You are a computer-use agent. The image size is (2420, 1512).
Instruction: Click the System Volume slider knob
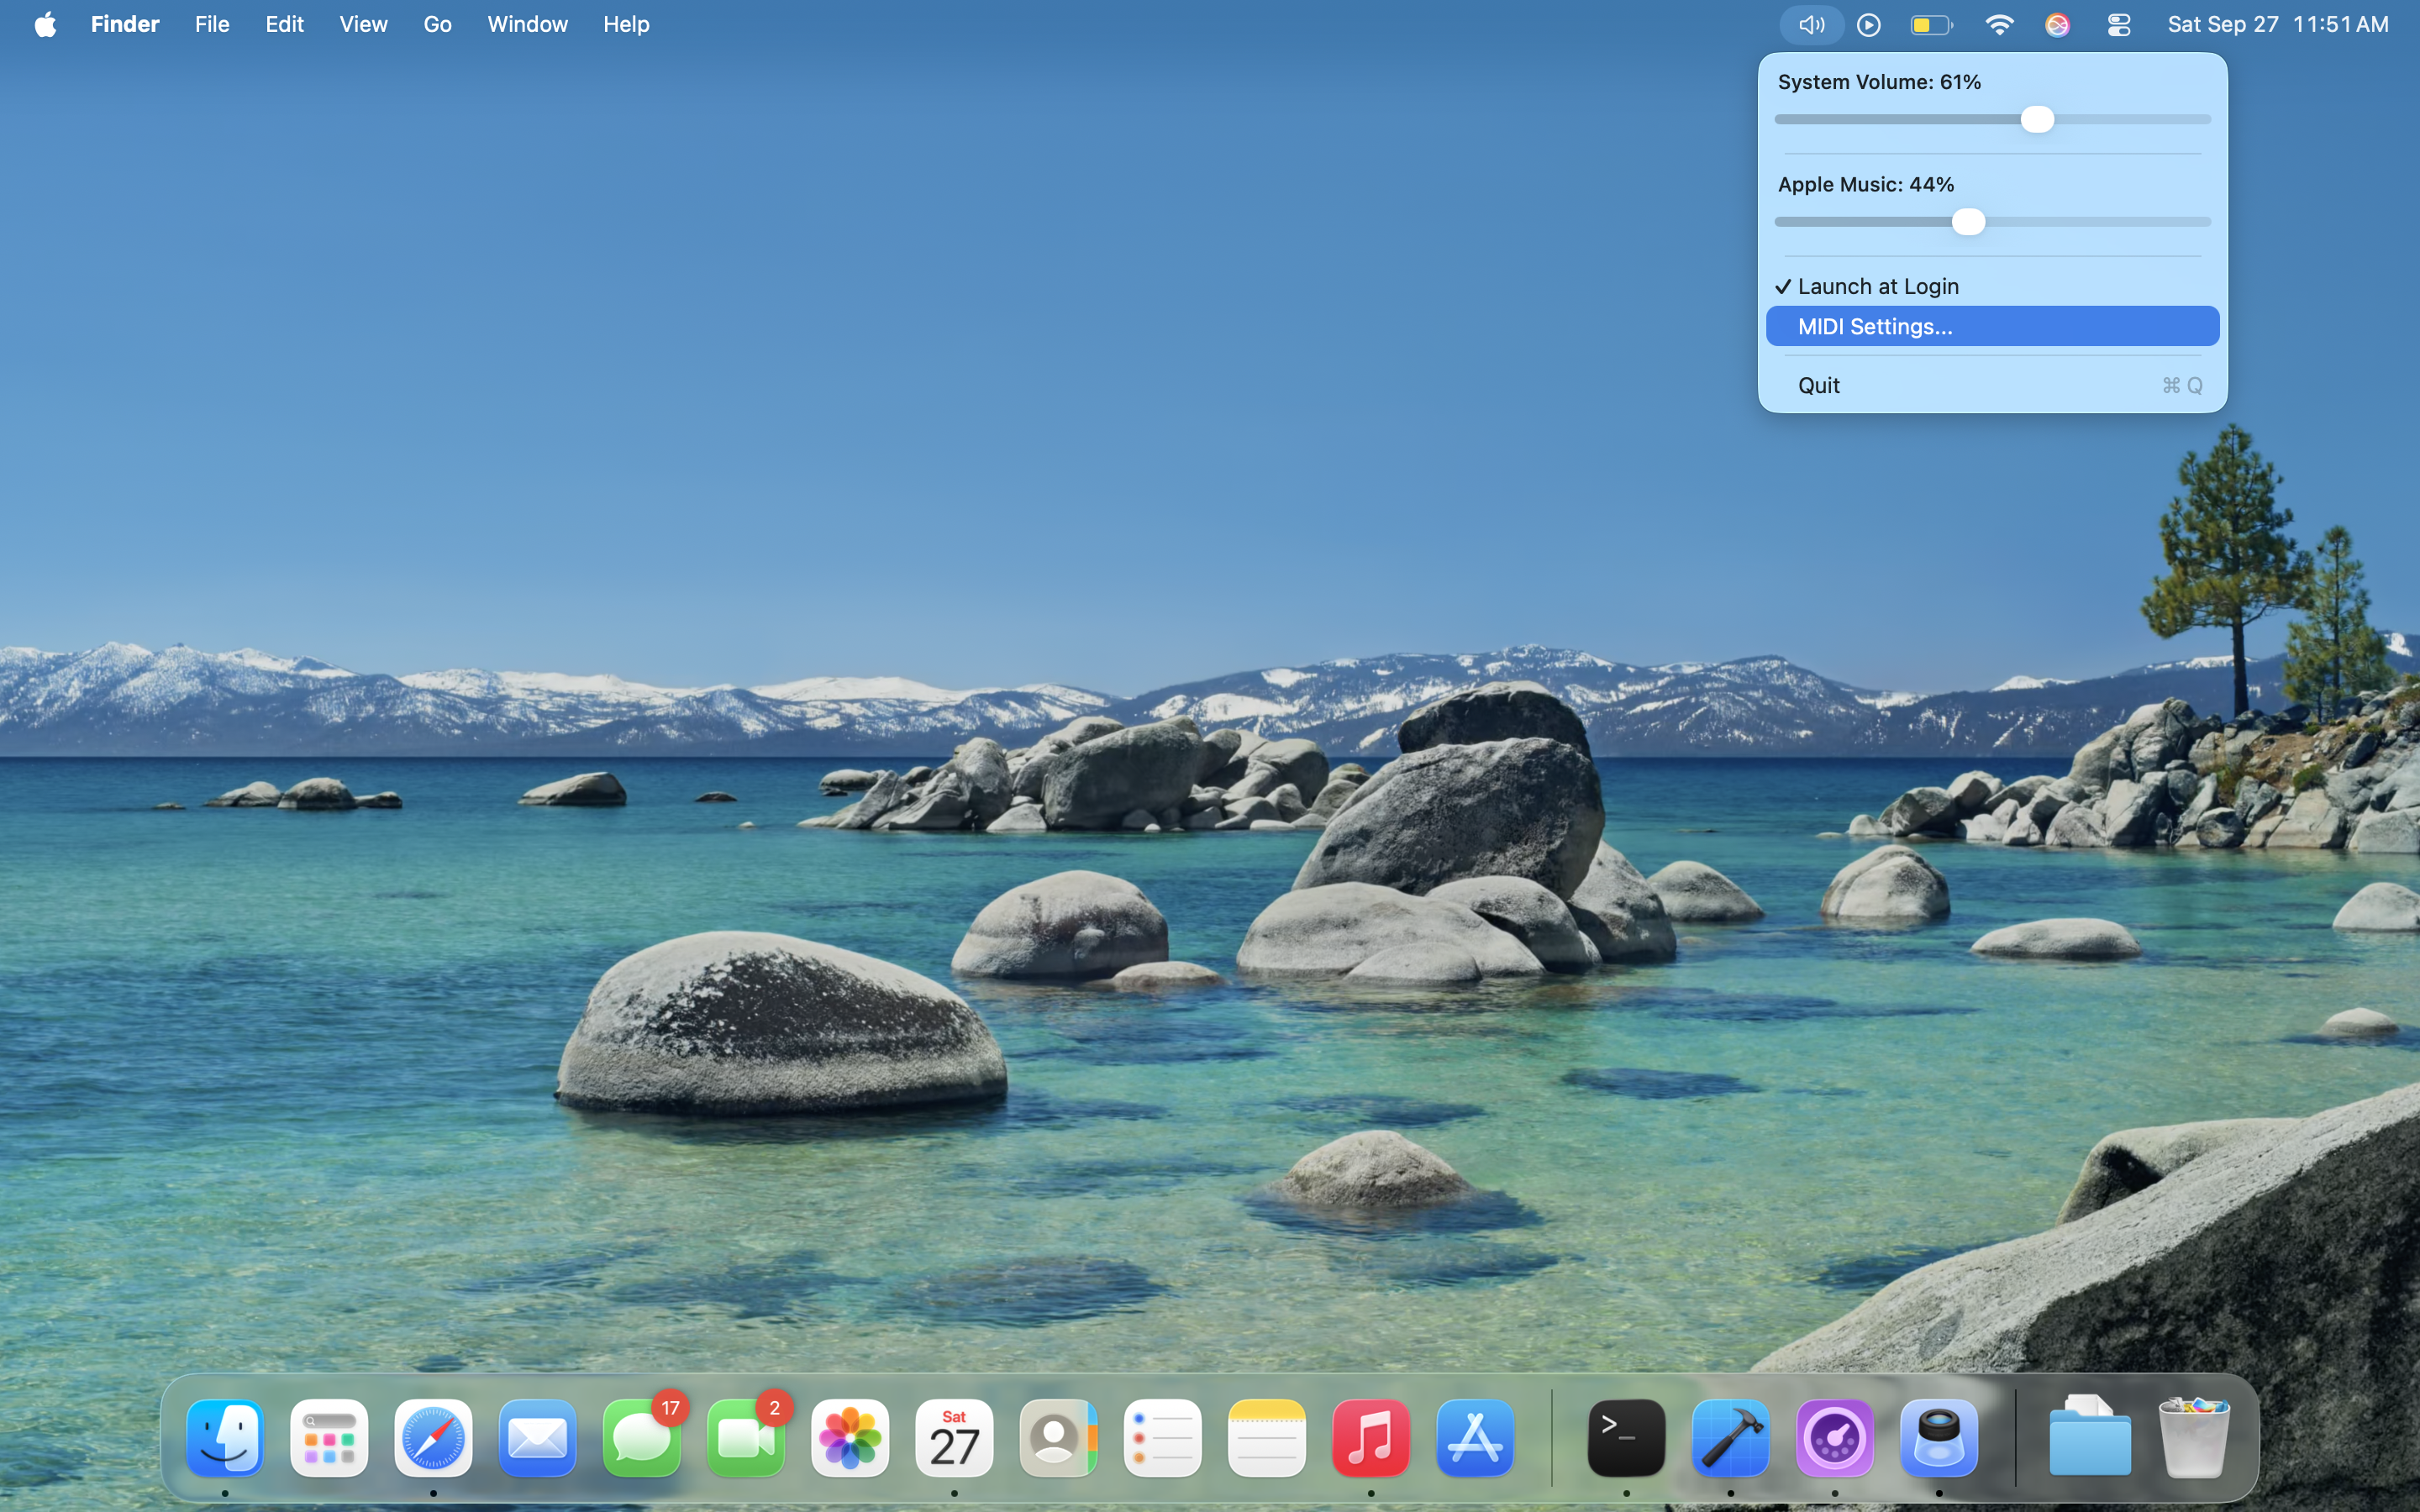tap(2037, 120)
